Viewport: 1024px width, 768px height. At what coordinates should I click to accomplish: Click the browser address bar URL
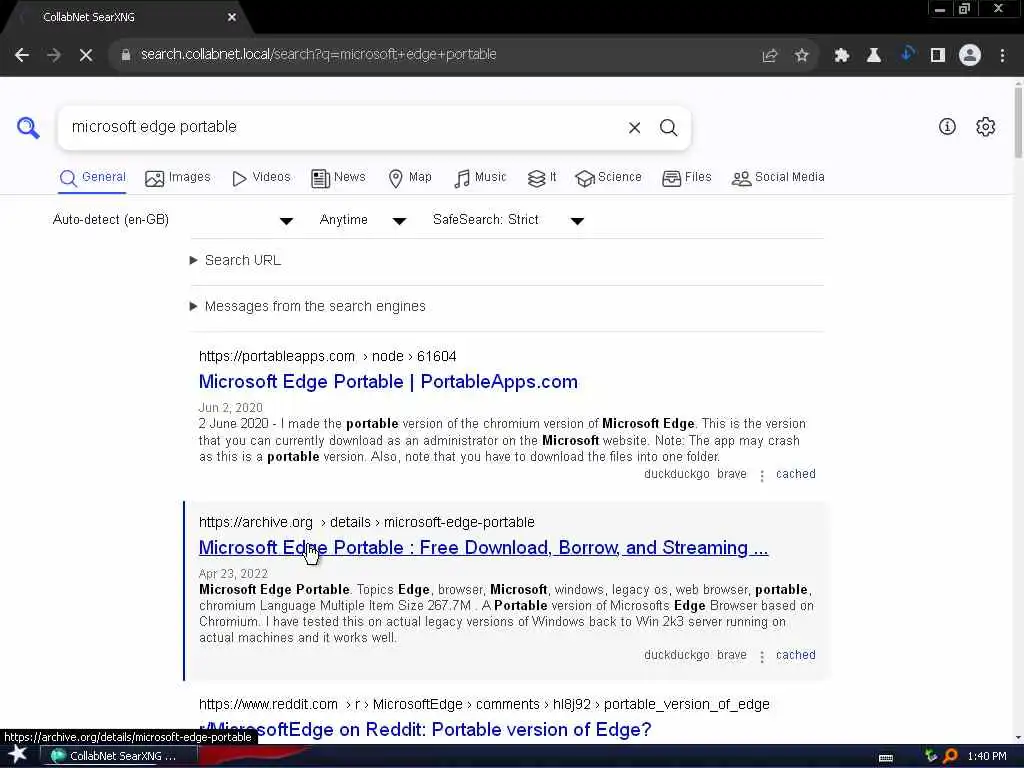tap(319, 55)
